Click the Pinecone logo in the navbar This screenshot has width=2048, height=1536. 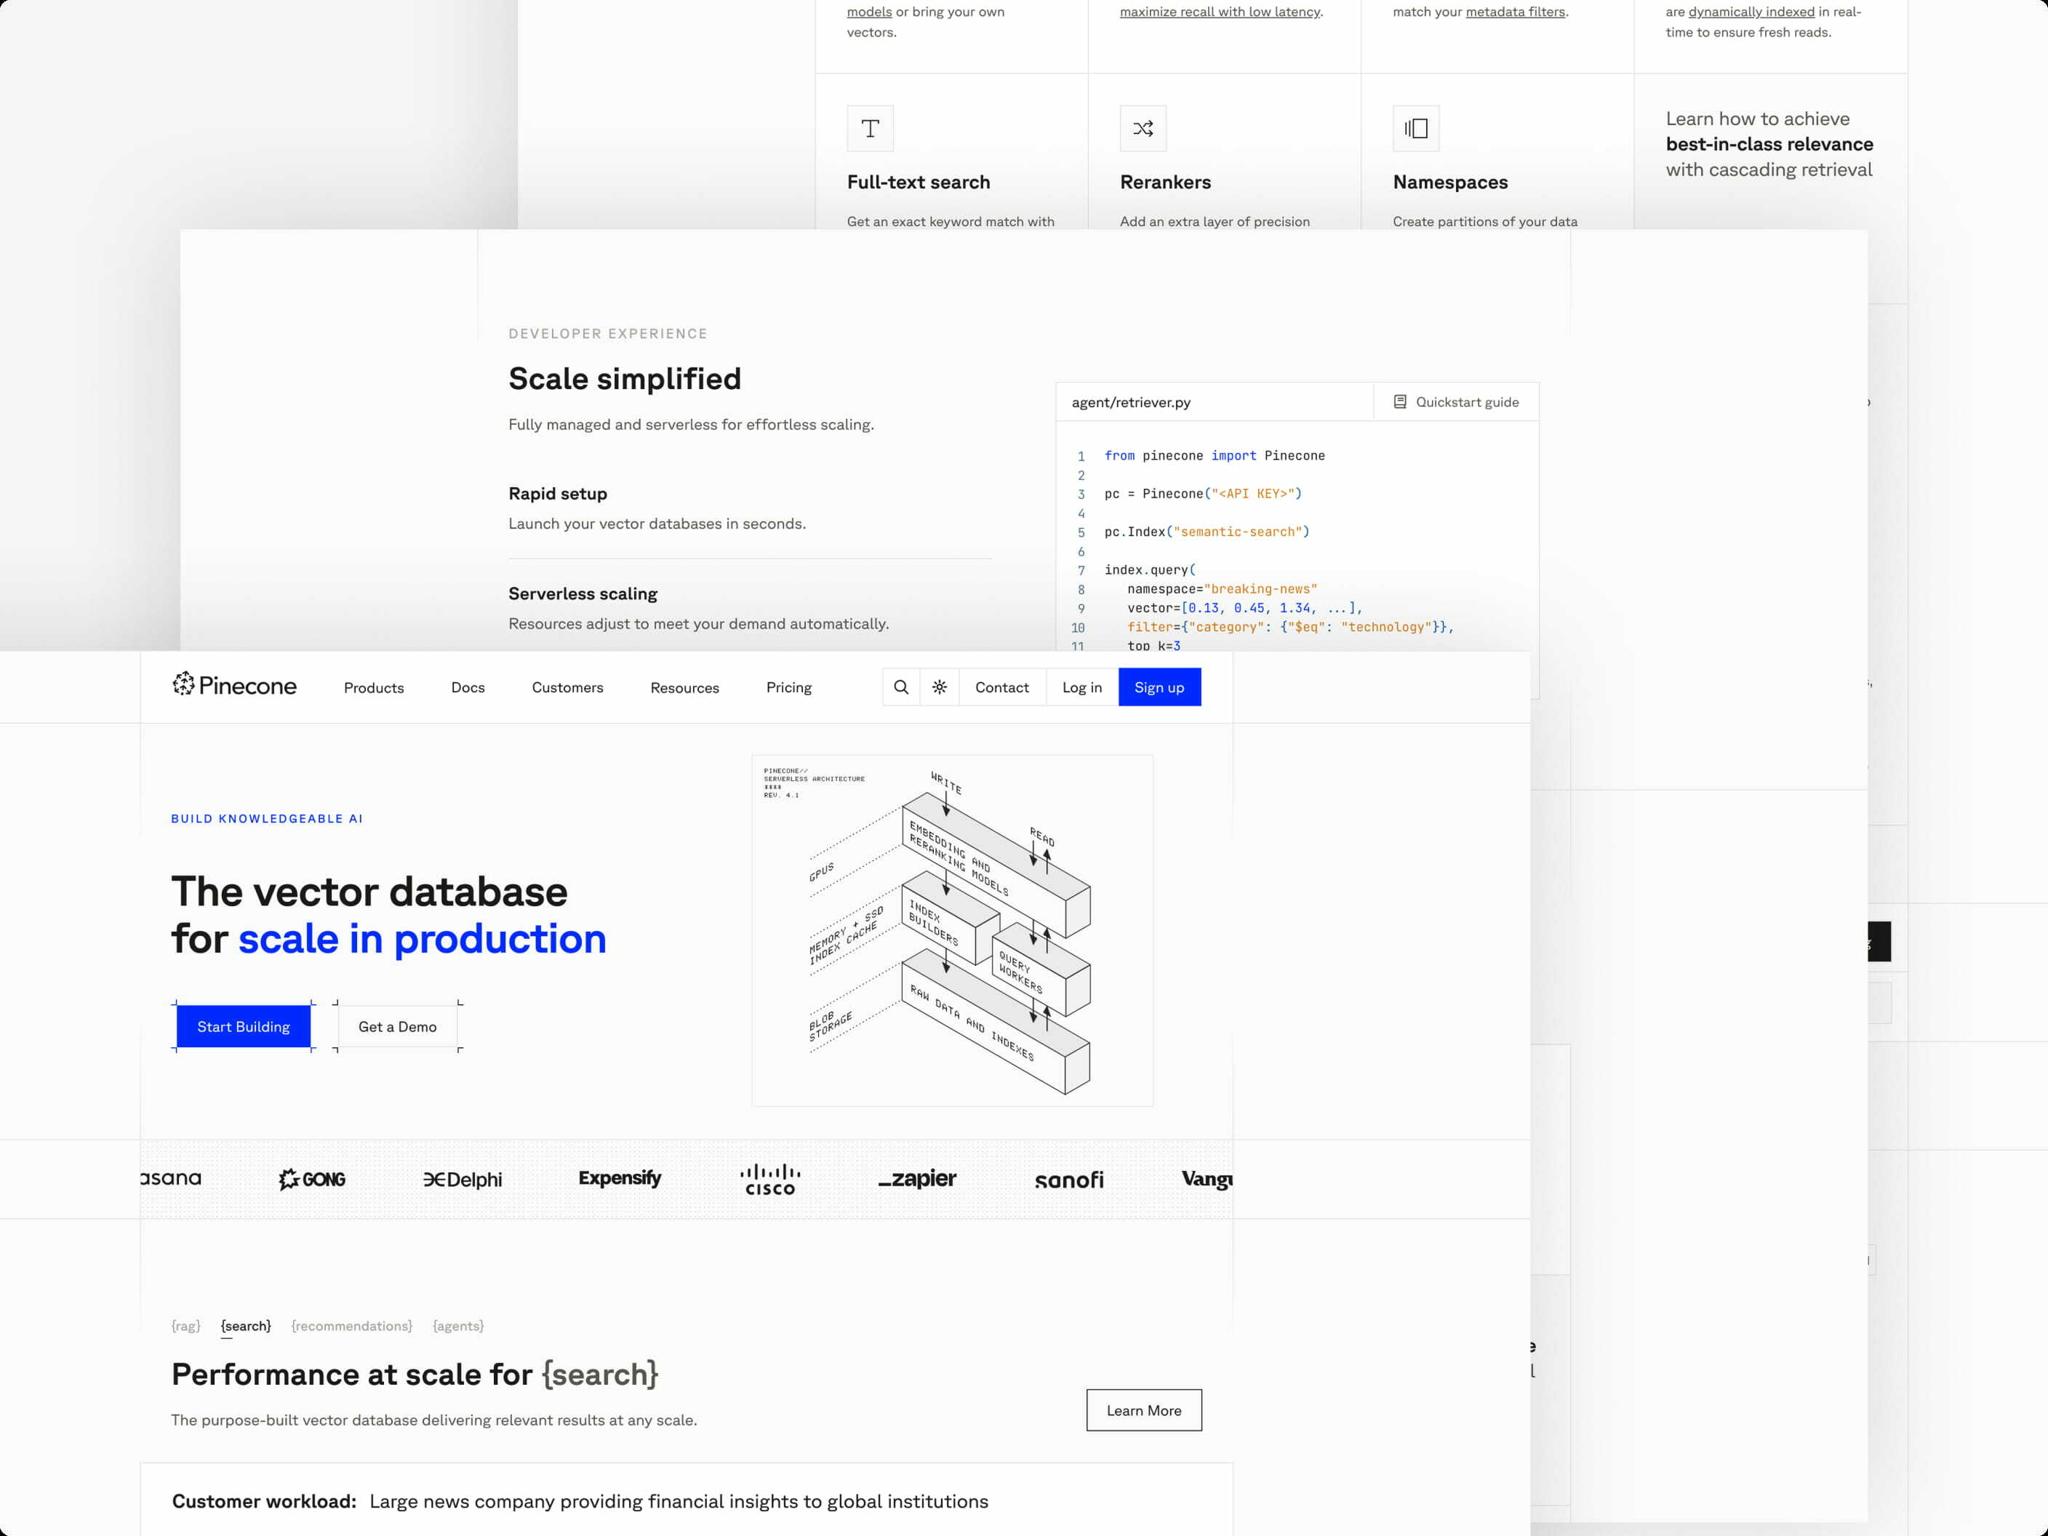234,685
